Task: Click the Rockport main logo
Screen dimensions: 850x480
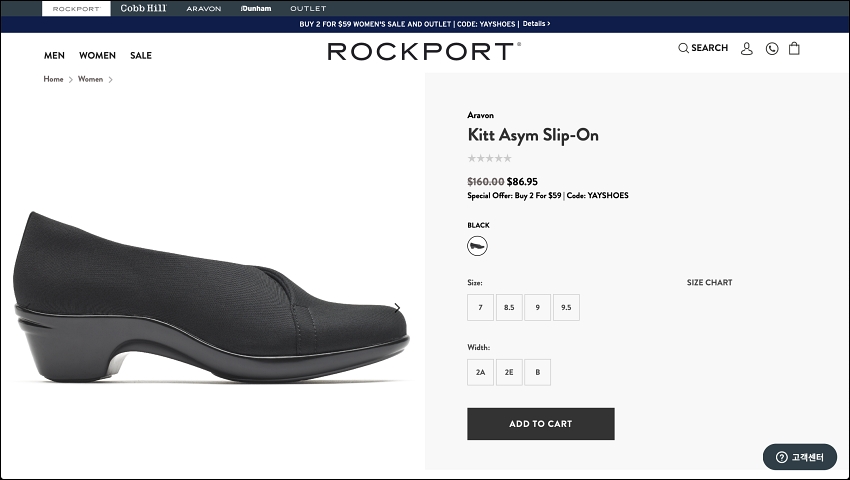Action: coord(424,52)
